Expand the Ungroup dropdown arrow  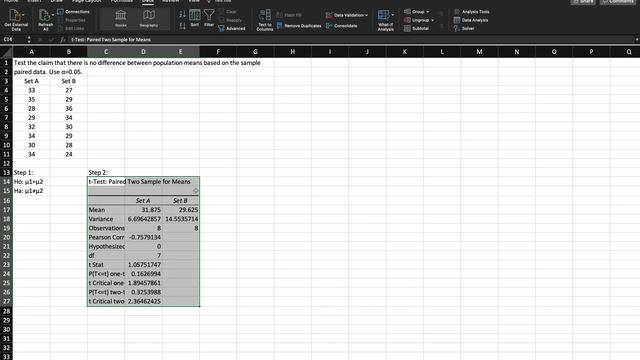[433, 20]
